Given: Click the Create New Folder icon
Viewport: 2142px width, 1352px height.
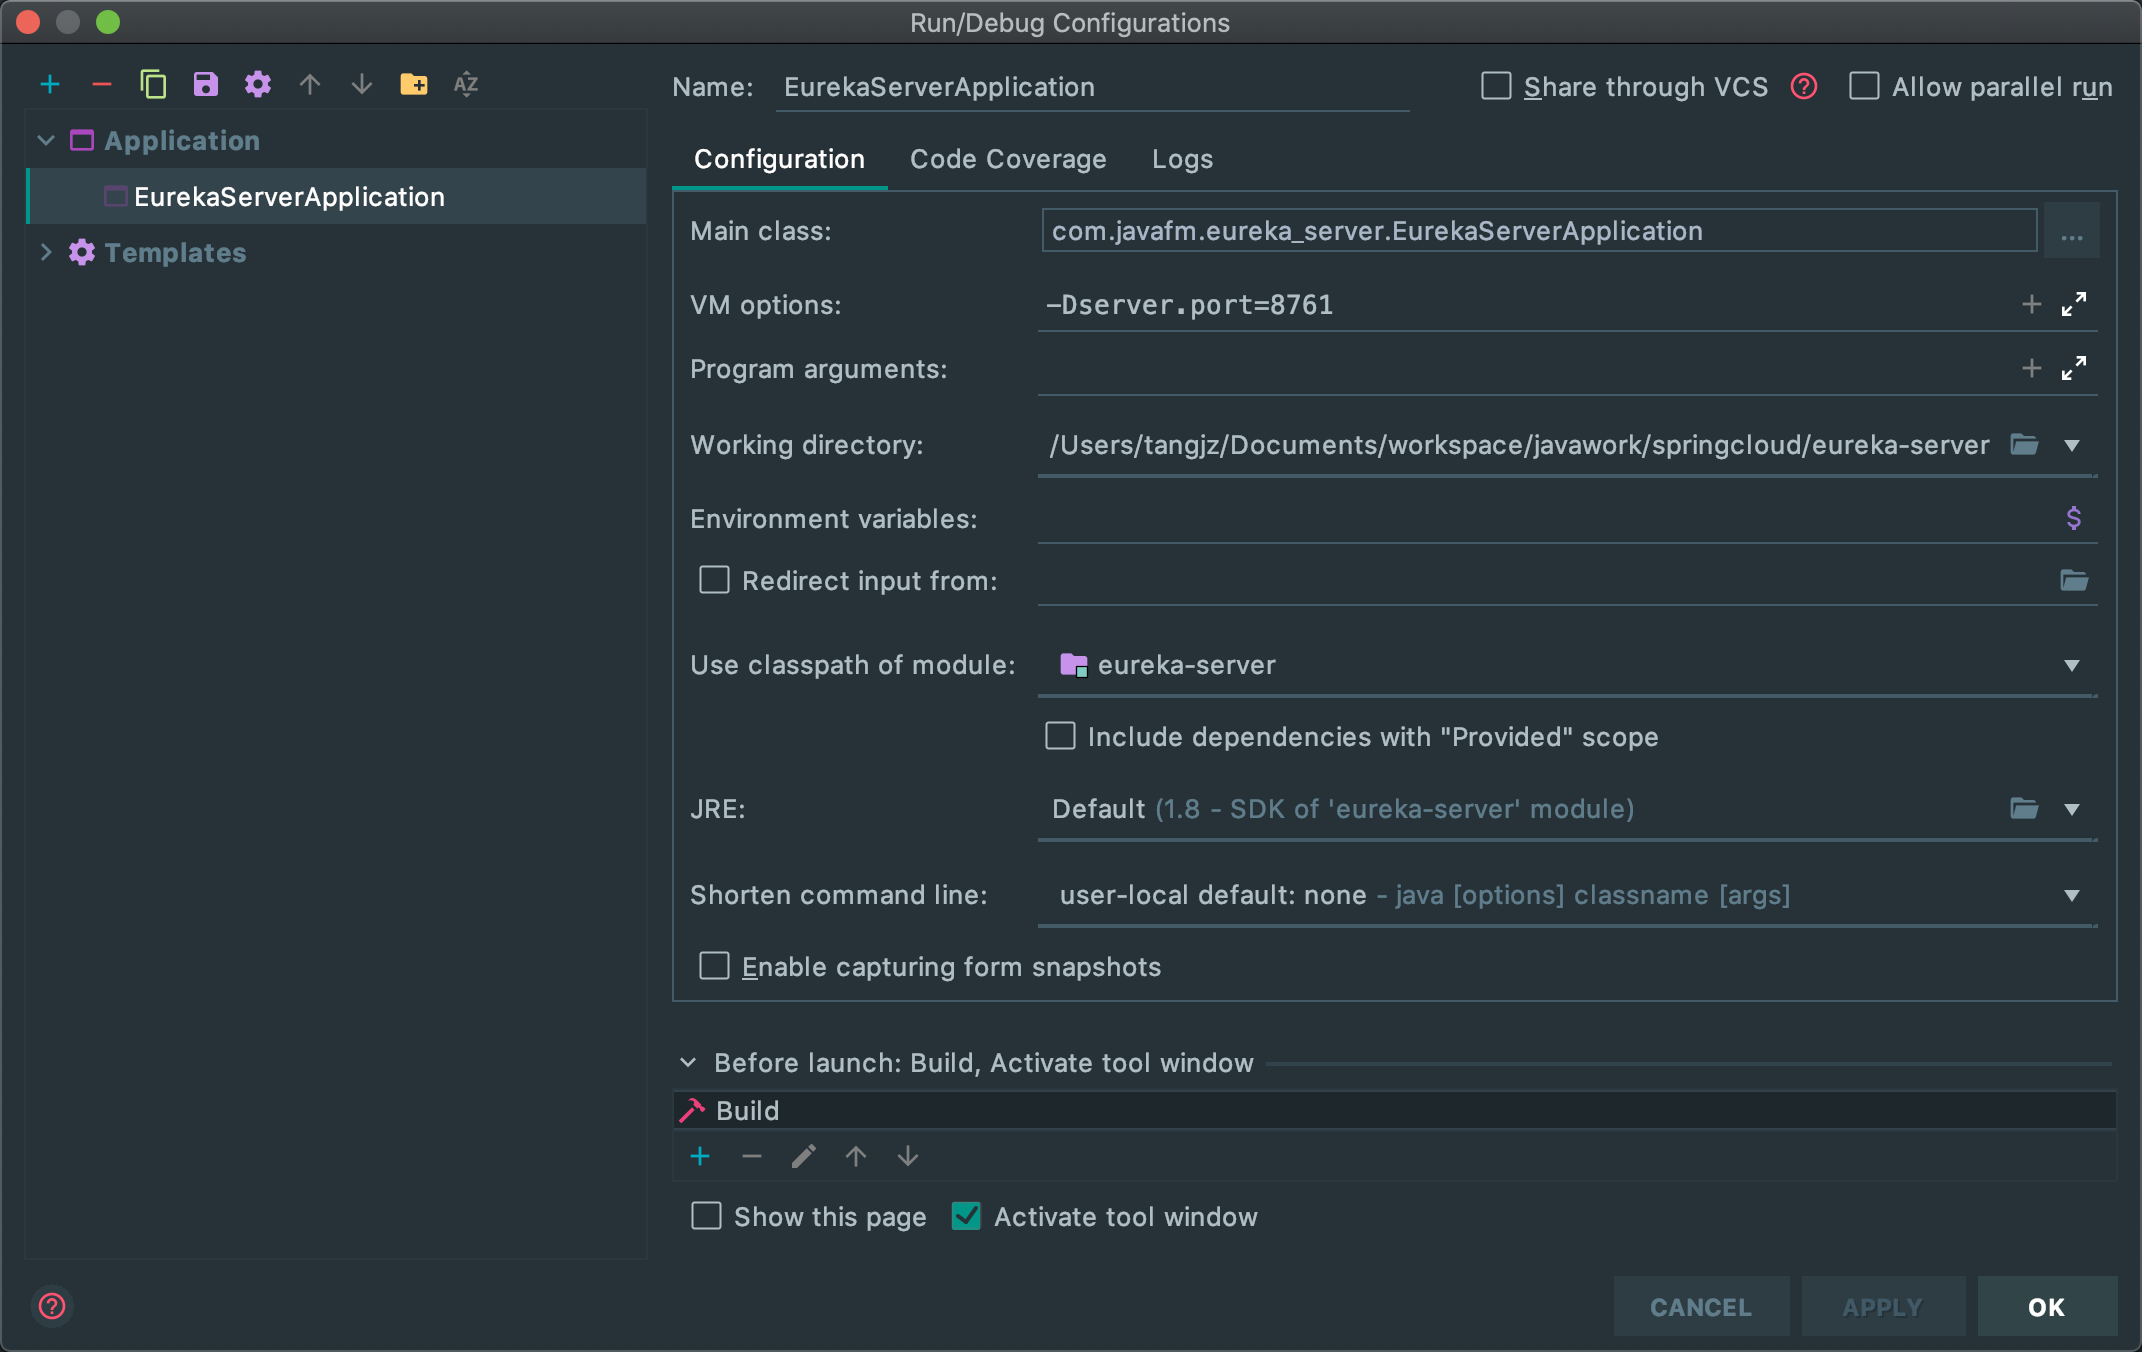Looking at the screenshot, I should click(413, 85).
